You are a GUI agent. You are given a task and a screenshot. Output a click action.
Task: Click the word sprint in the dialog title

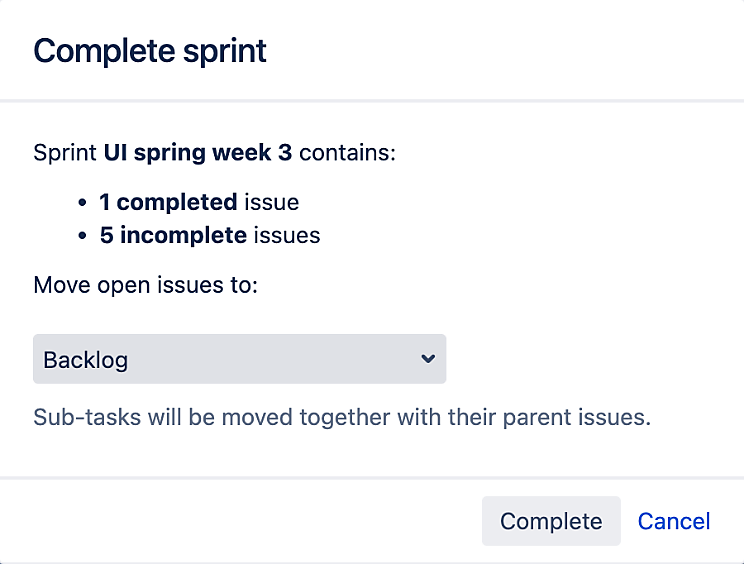click(x=225, y=52)
